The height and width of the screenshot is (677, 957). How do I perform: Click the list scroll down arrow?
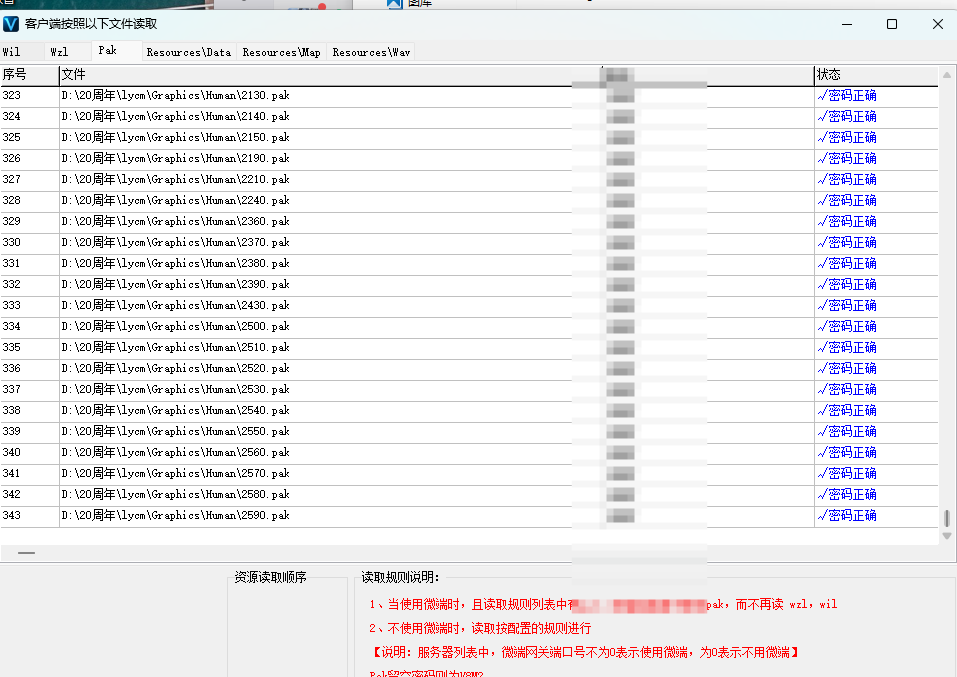tap(947, 536)
